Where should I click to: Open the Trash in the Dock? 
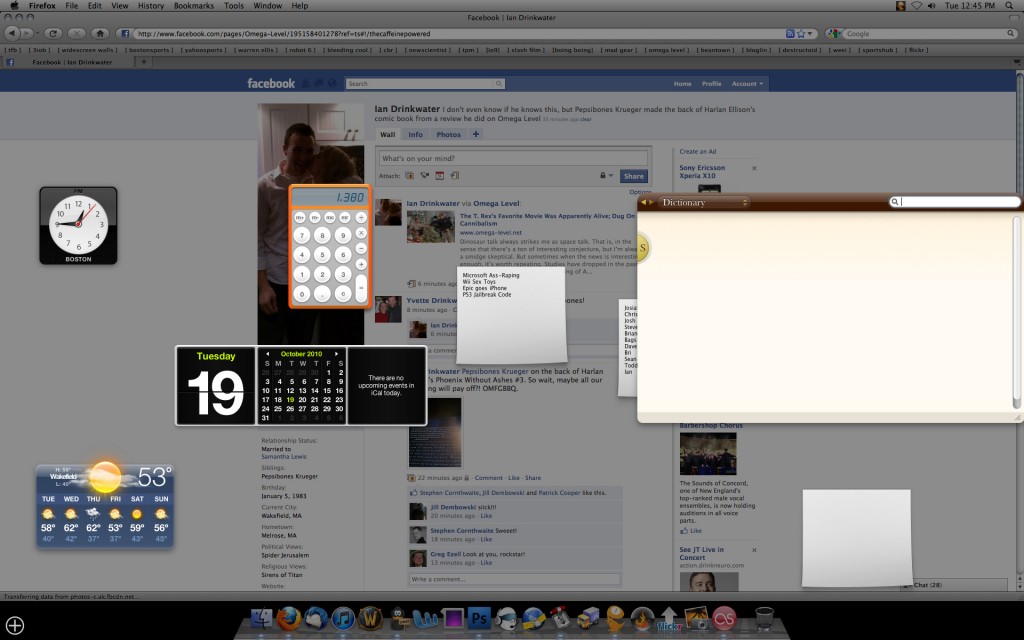click(764, 618)
